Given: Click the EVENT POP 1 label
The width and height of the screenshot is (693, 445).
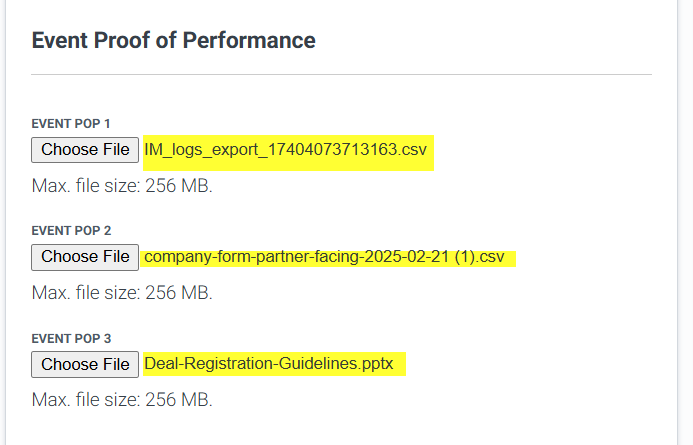Looking at the screenshot, I should point(71,123).
